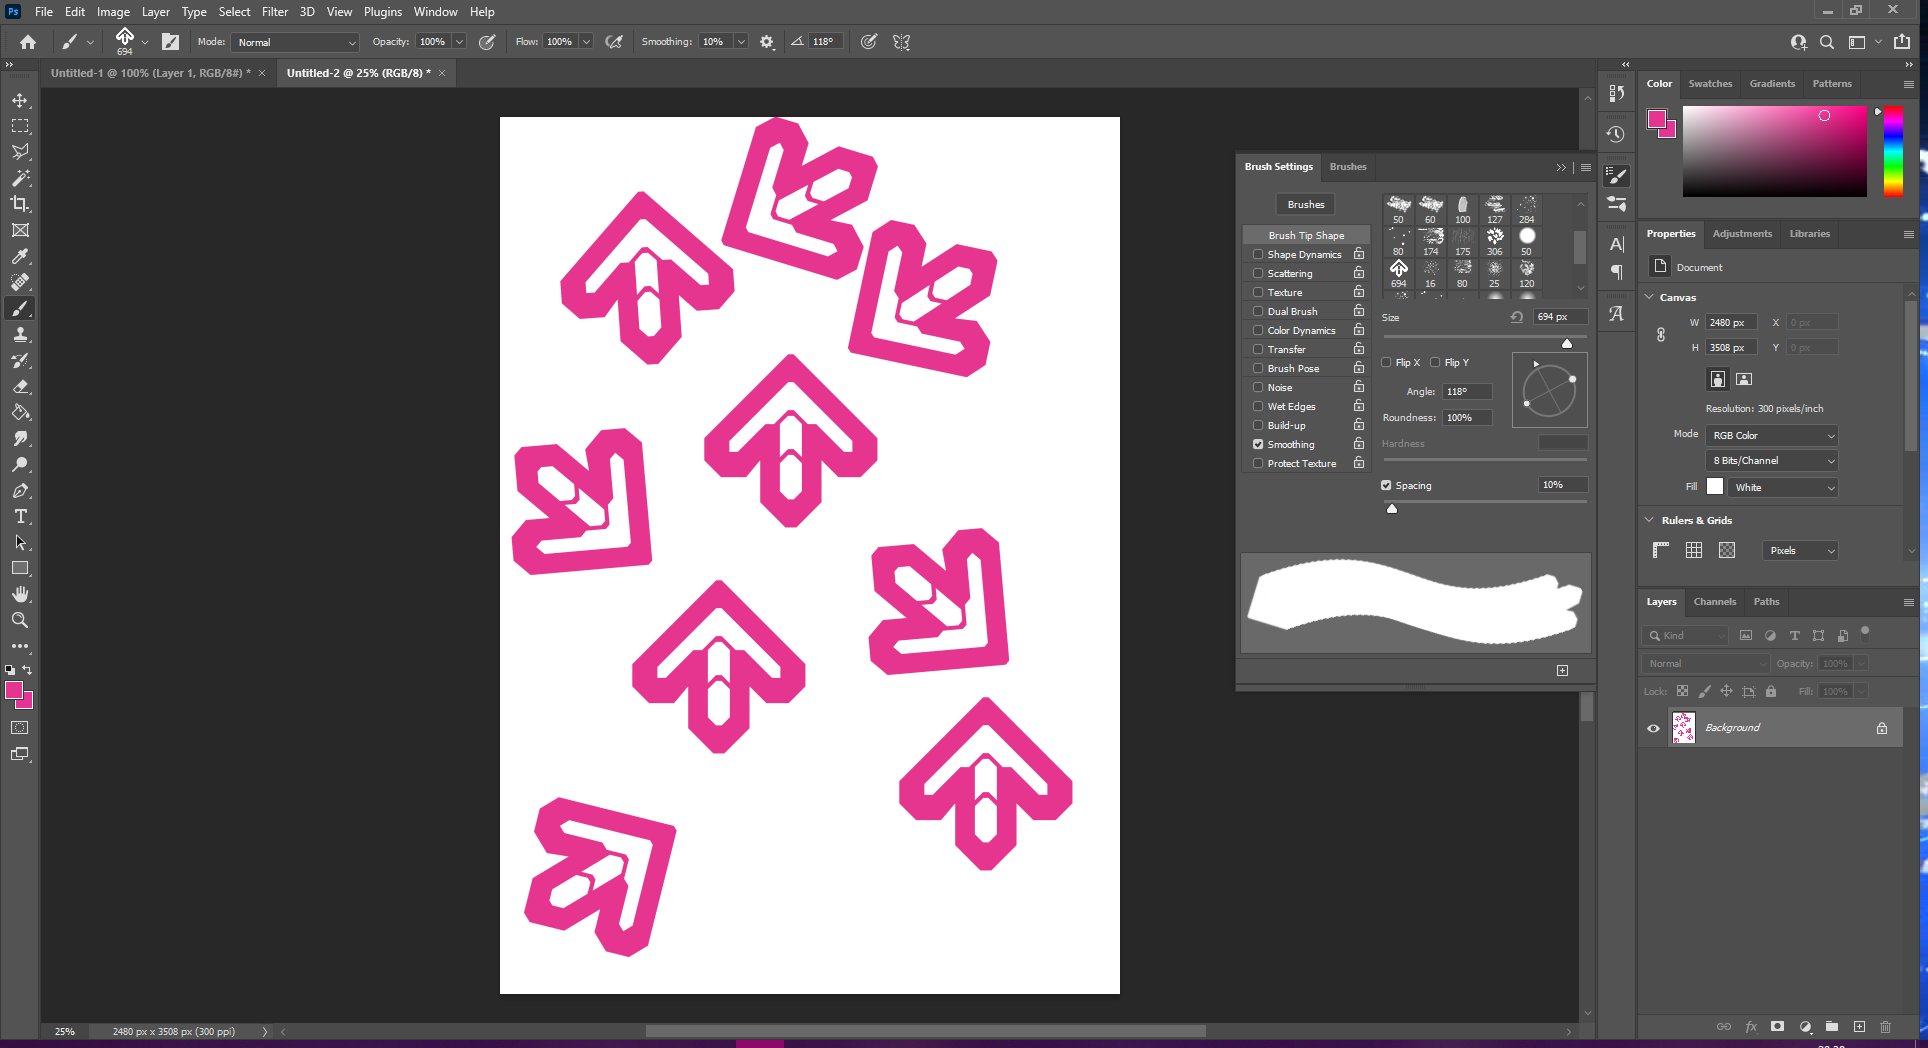
Task: Select the Zoom tool
Action: tap(20, 620)
